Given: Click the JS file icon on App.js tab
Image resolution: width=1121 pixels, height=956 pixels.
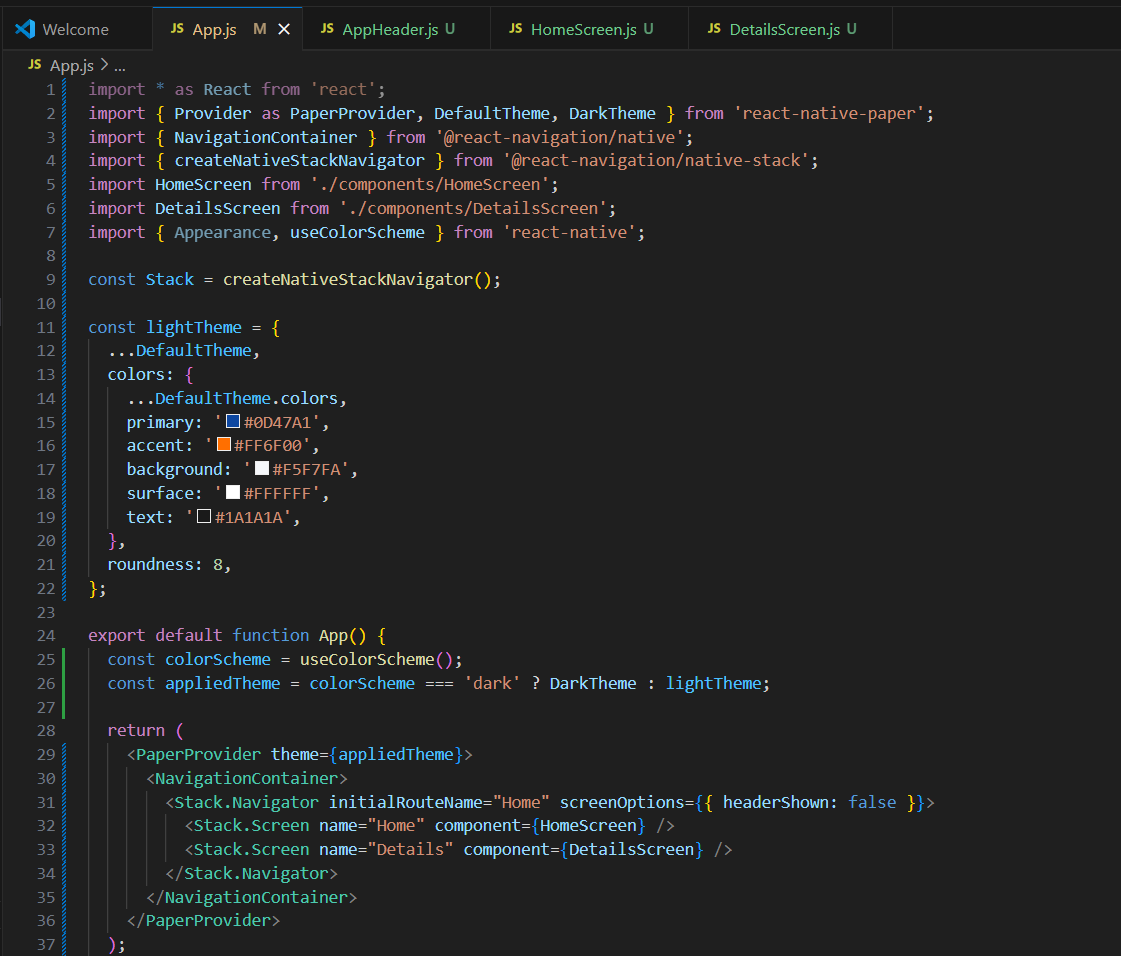Looking at the screenshot, I should (x=177, y=29).
